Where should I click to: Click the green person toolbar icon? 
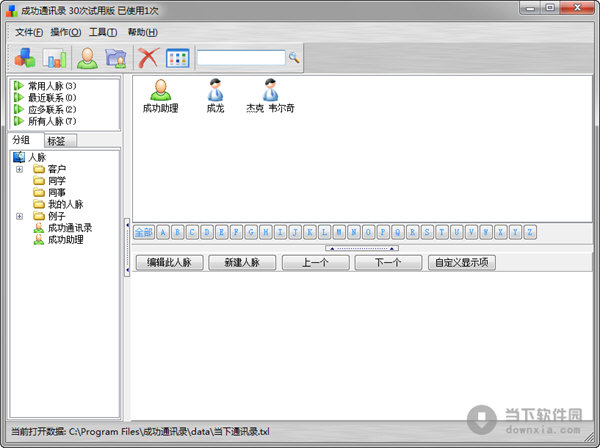tap(87, 58)
